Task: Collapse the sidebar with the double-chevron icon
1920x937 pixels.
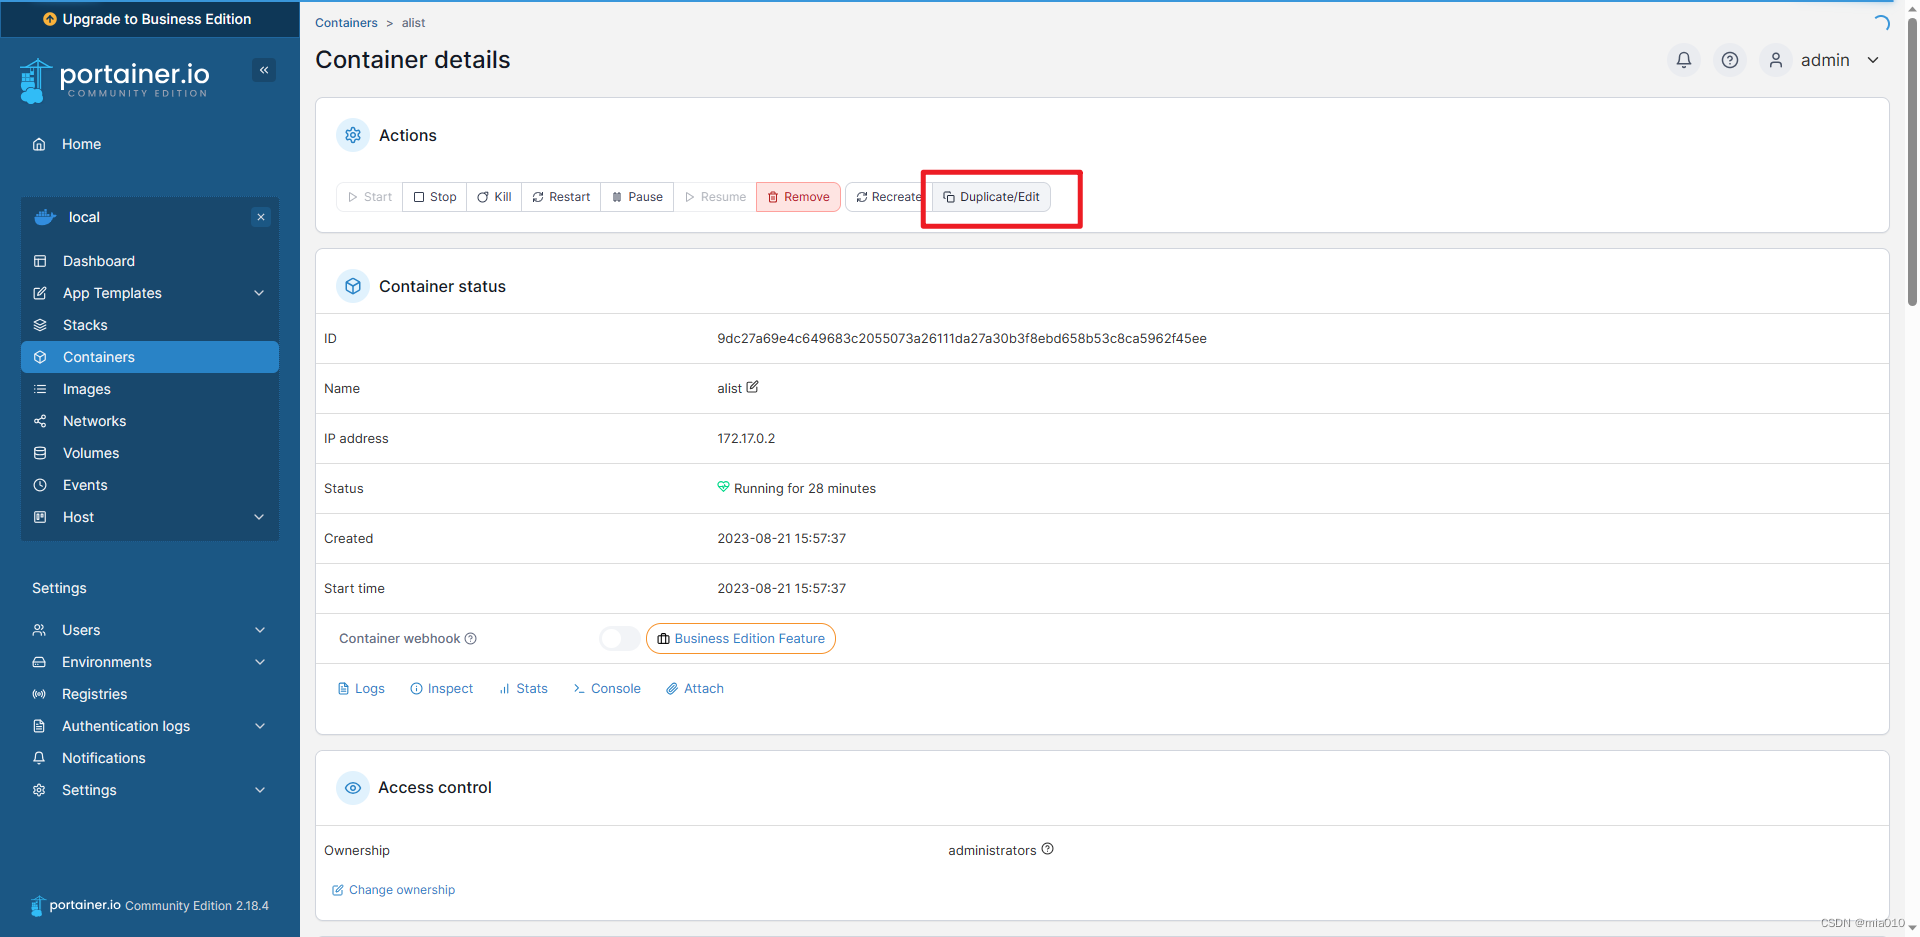Action: point(264,70)
